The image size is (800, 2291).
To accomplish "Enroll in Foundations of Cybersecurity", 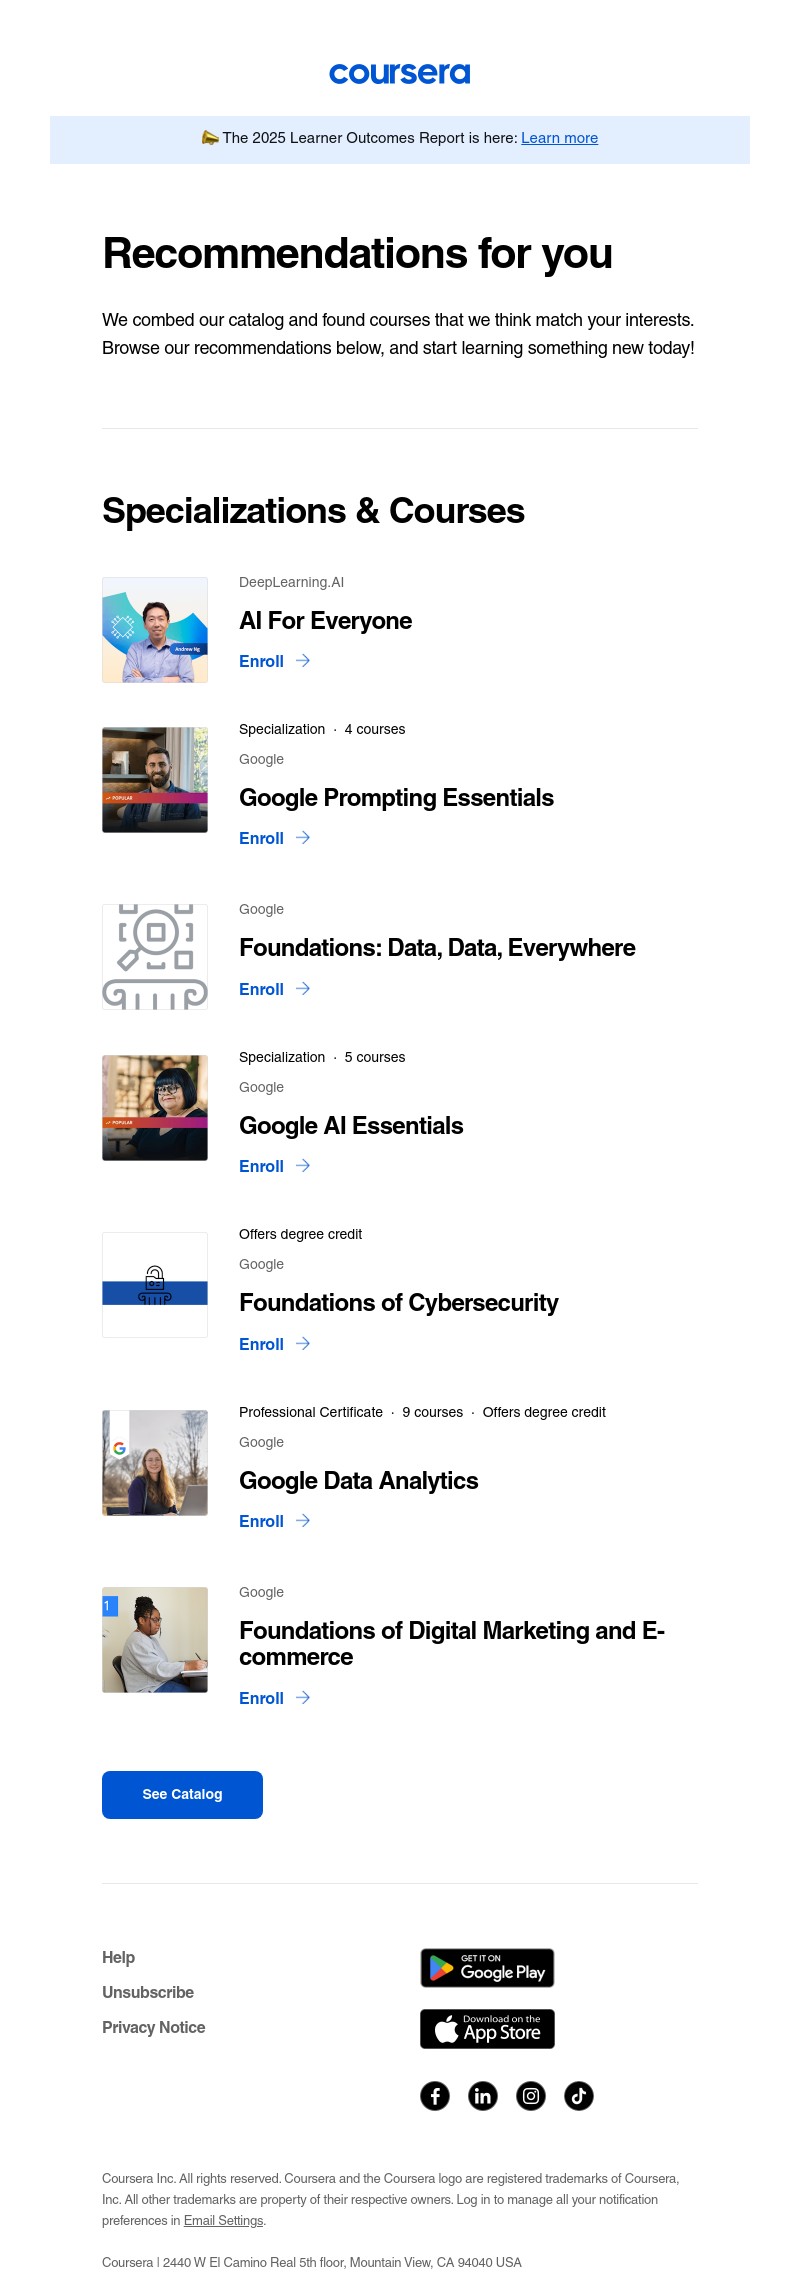I will 262,1345.
